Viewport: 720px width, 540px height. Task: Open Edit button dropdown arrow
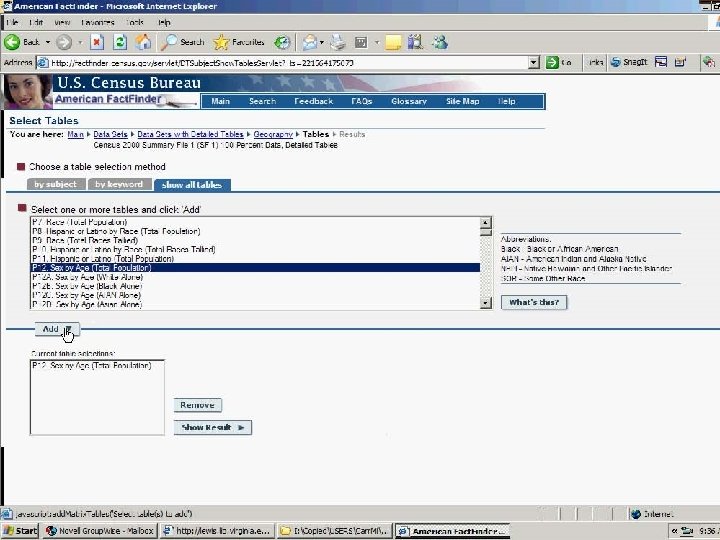(x=377, y=42)
